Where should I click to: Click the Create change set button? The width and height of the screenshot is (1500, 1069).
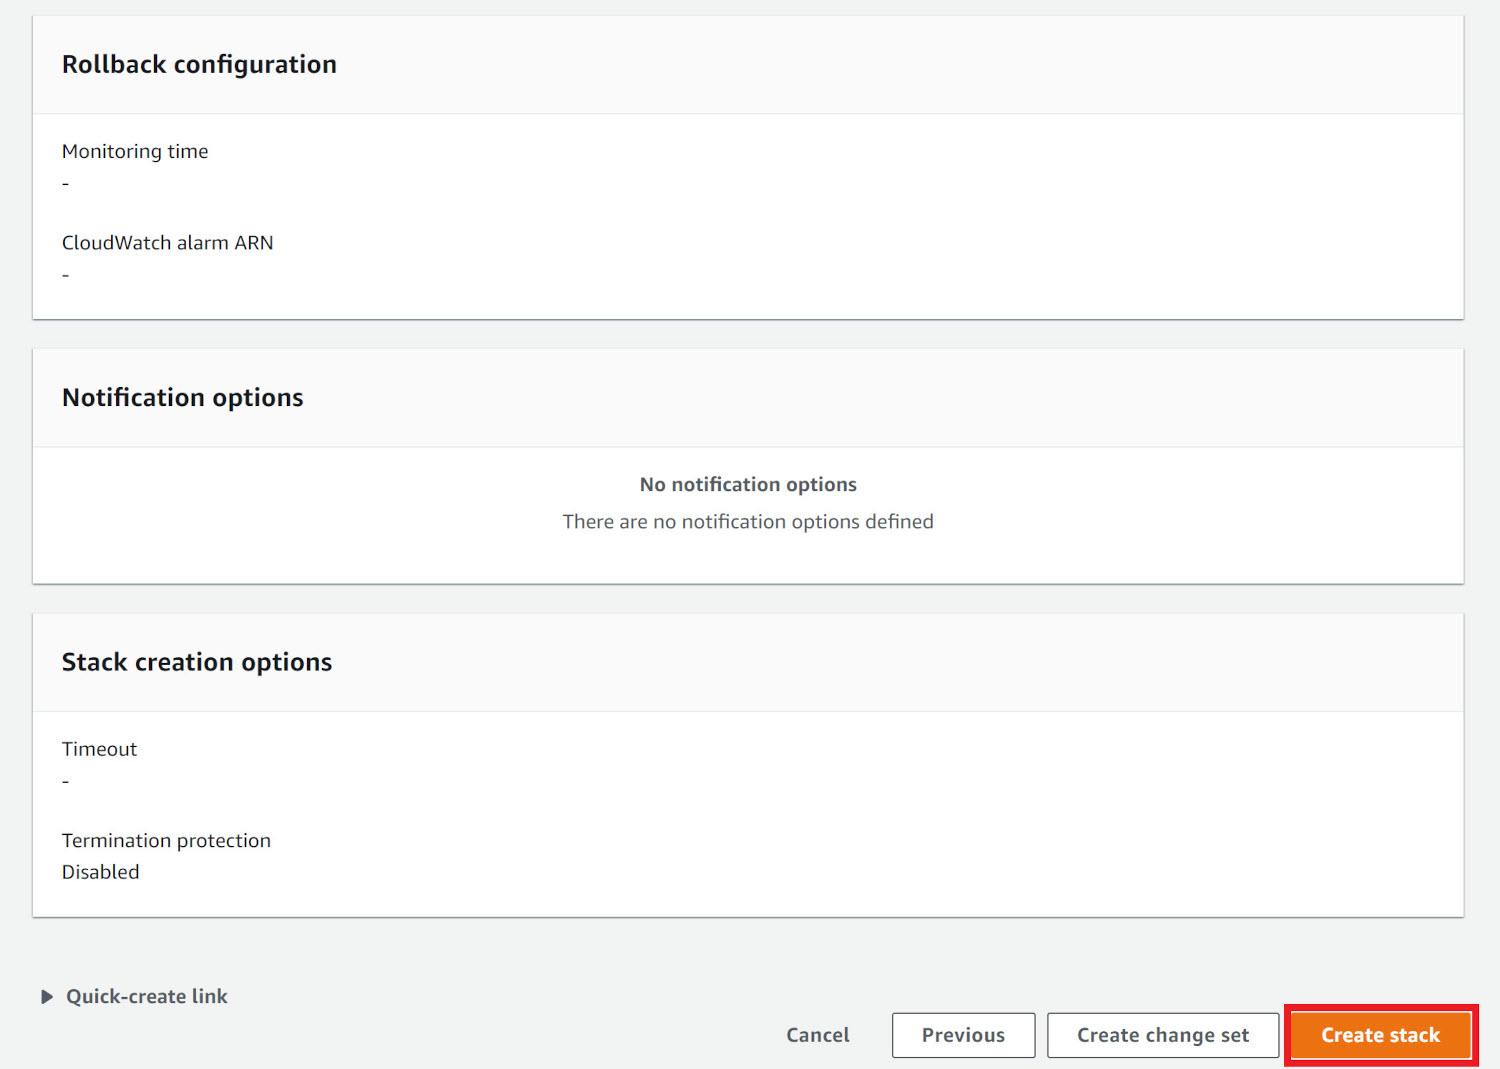click(x=1162, y=1035)
